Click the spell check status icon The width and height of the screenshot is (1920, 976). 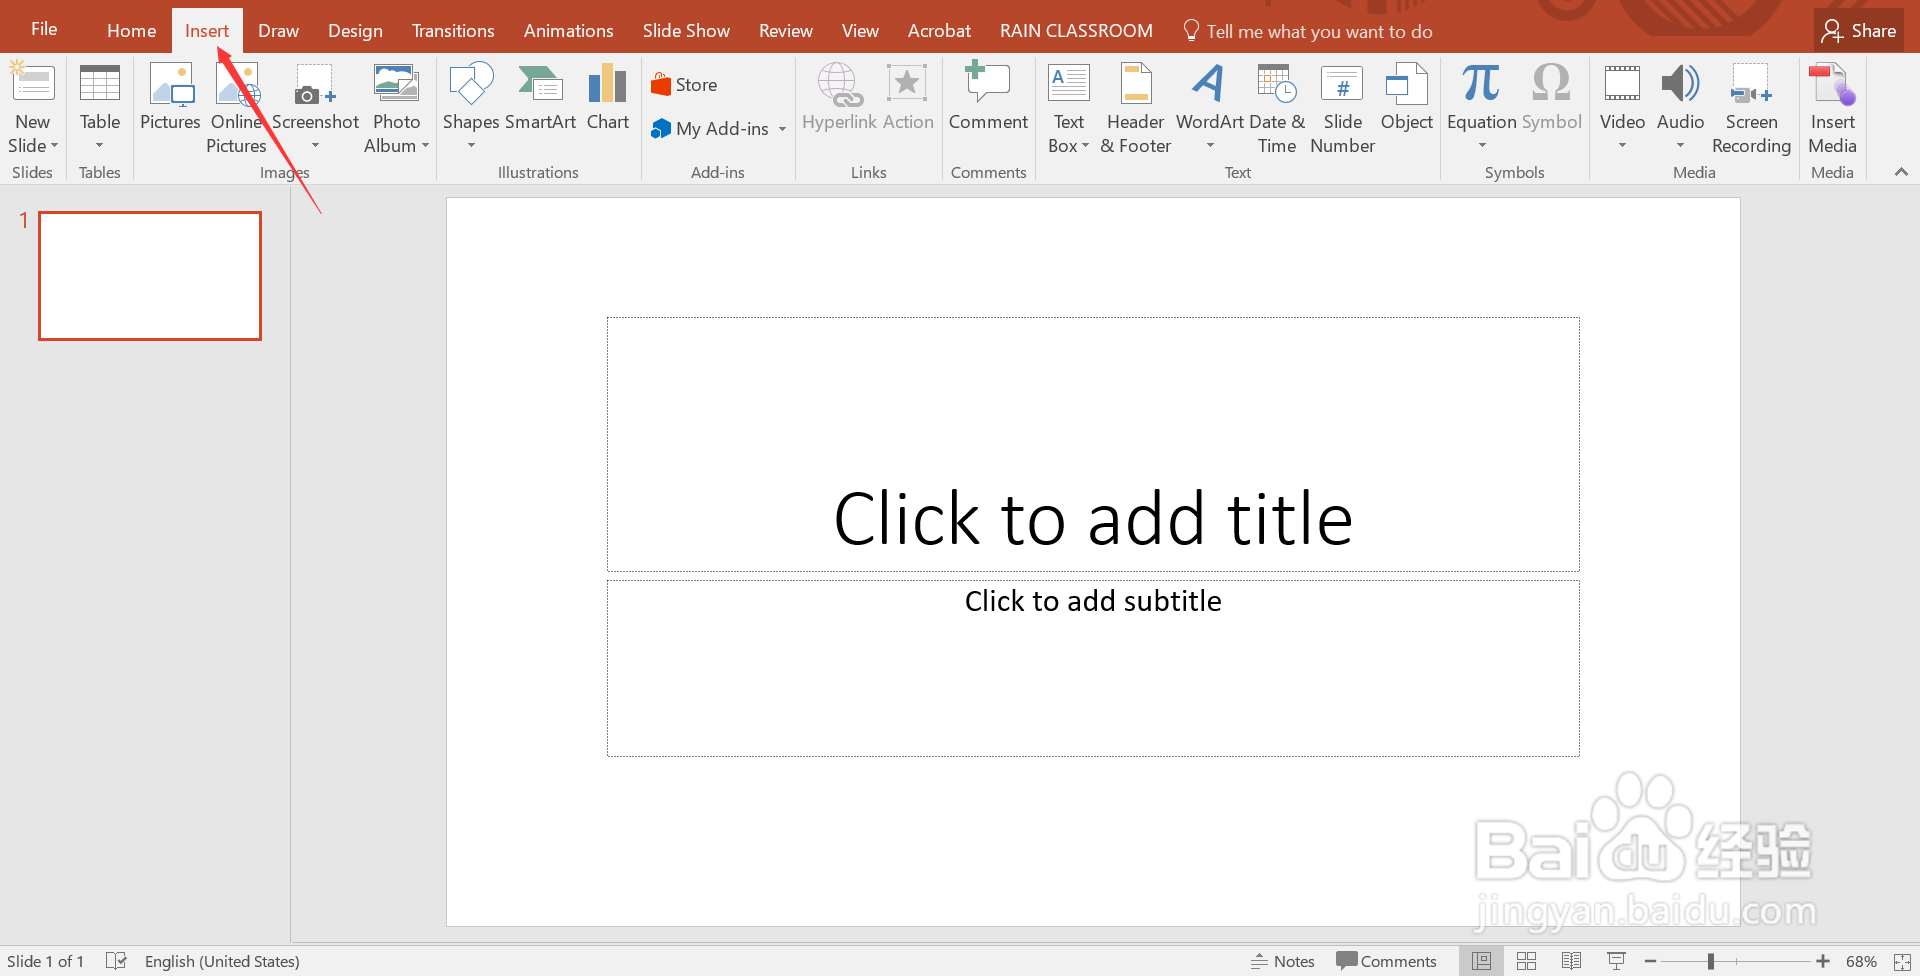point(116,961)
